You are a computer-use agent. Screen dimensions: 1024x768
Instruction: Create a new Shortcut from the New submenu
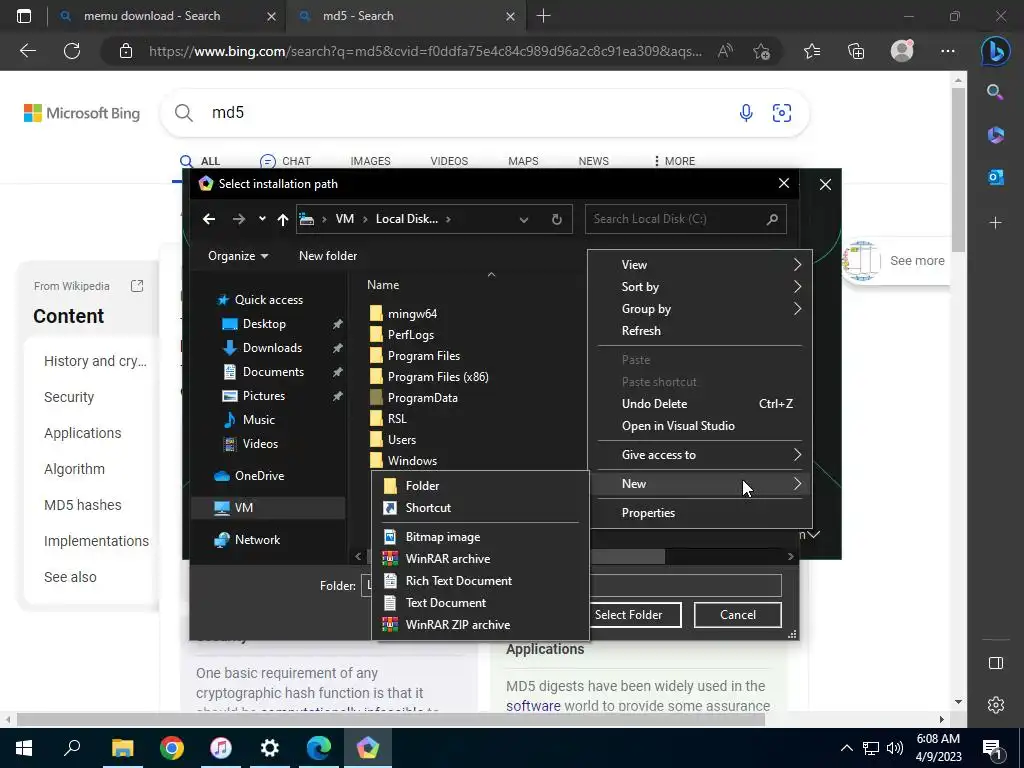pos(481,508)
